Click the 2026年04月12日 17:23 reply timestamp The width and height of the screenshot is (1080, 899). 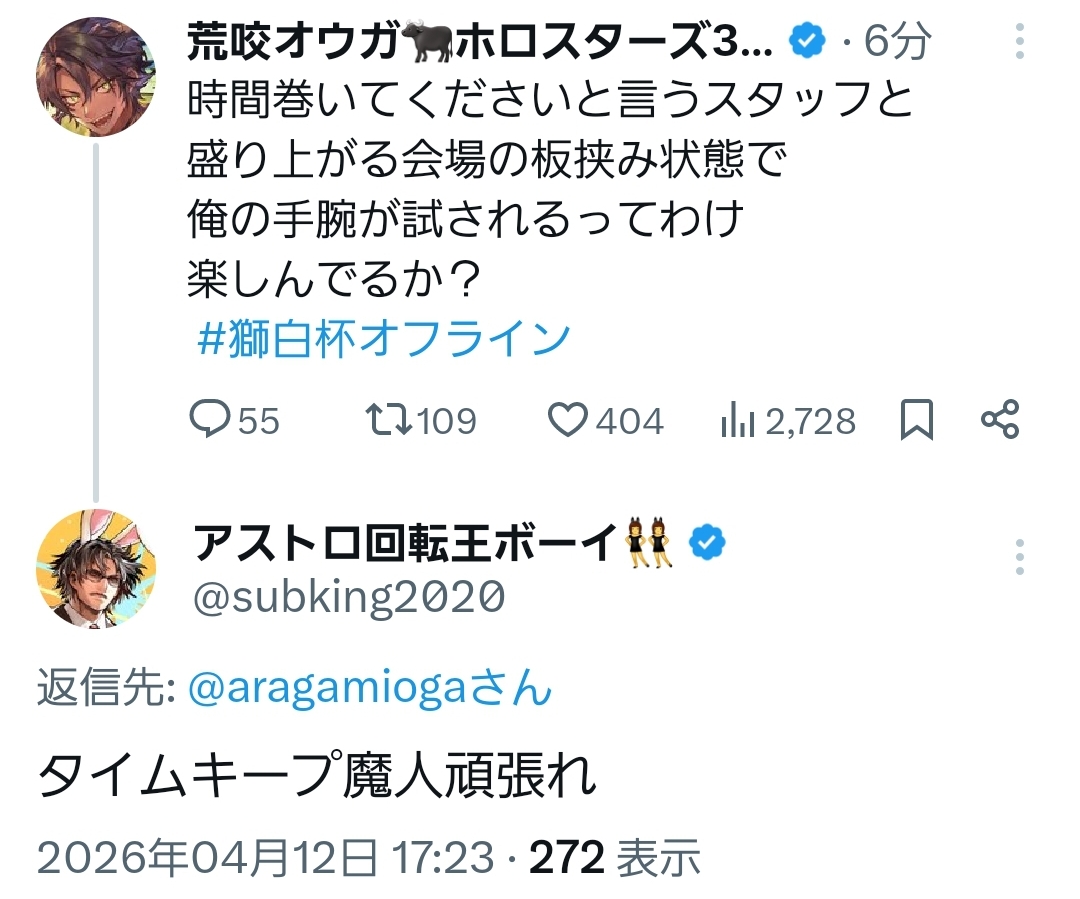click(x=266, y=858)
